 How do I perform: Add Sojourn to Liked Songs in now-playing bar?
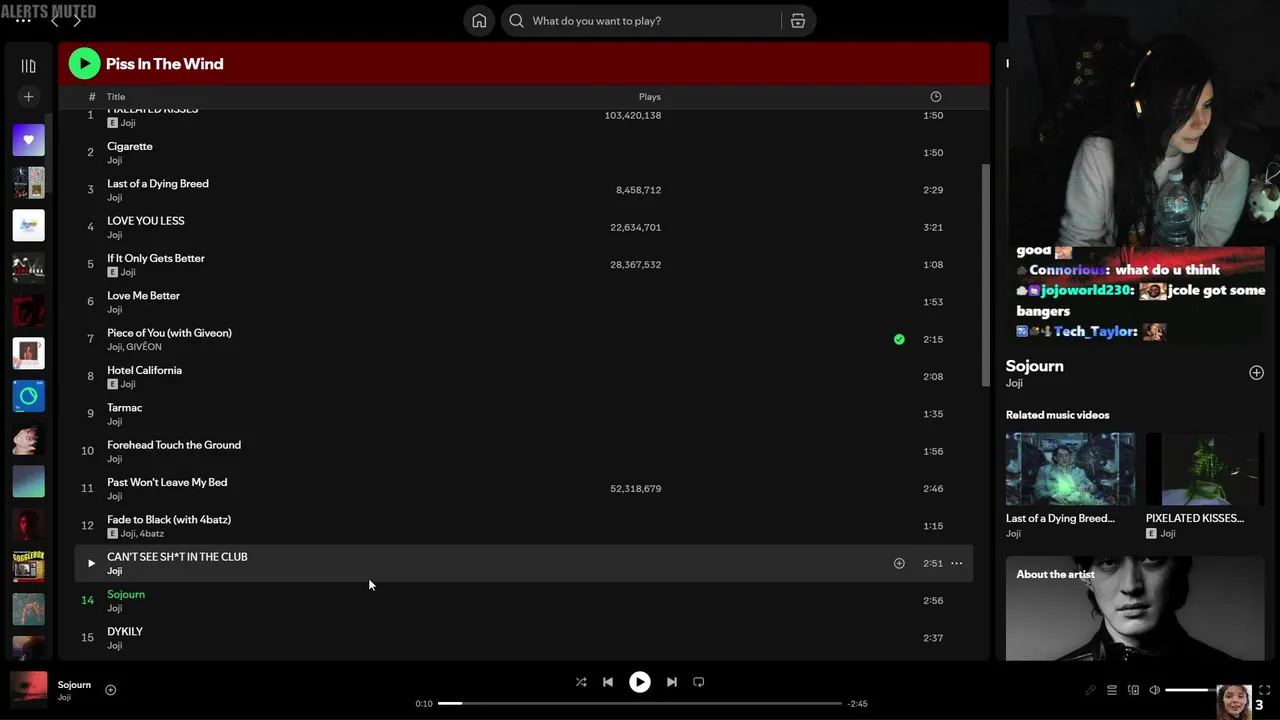[110, 690]
